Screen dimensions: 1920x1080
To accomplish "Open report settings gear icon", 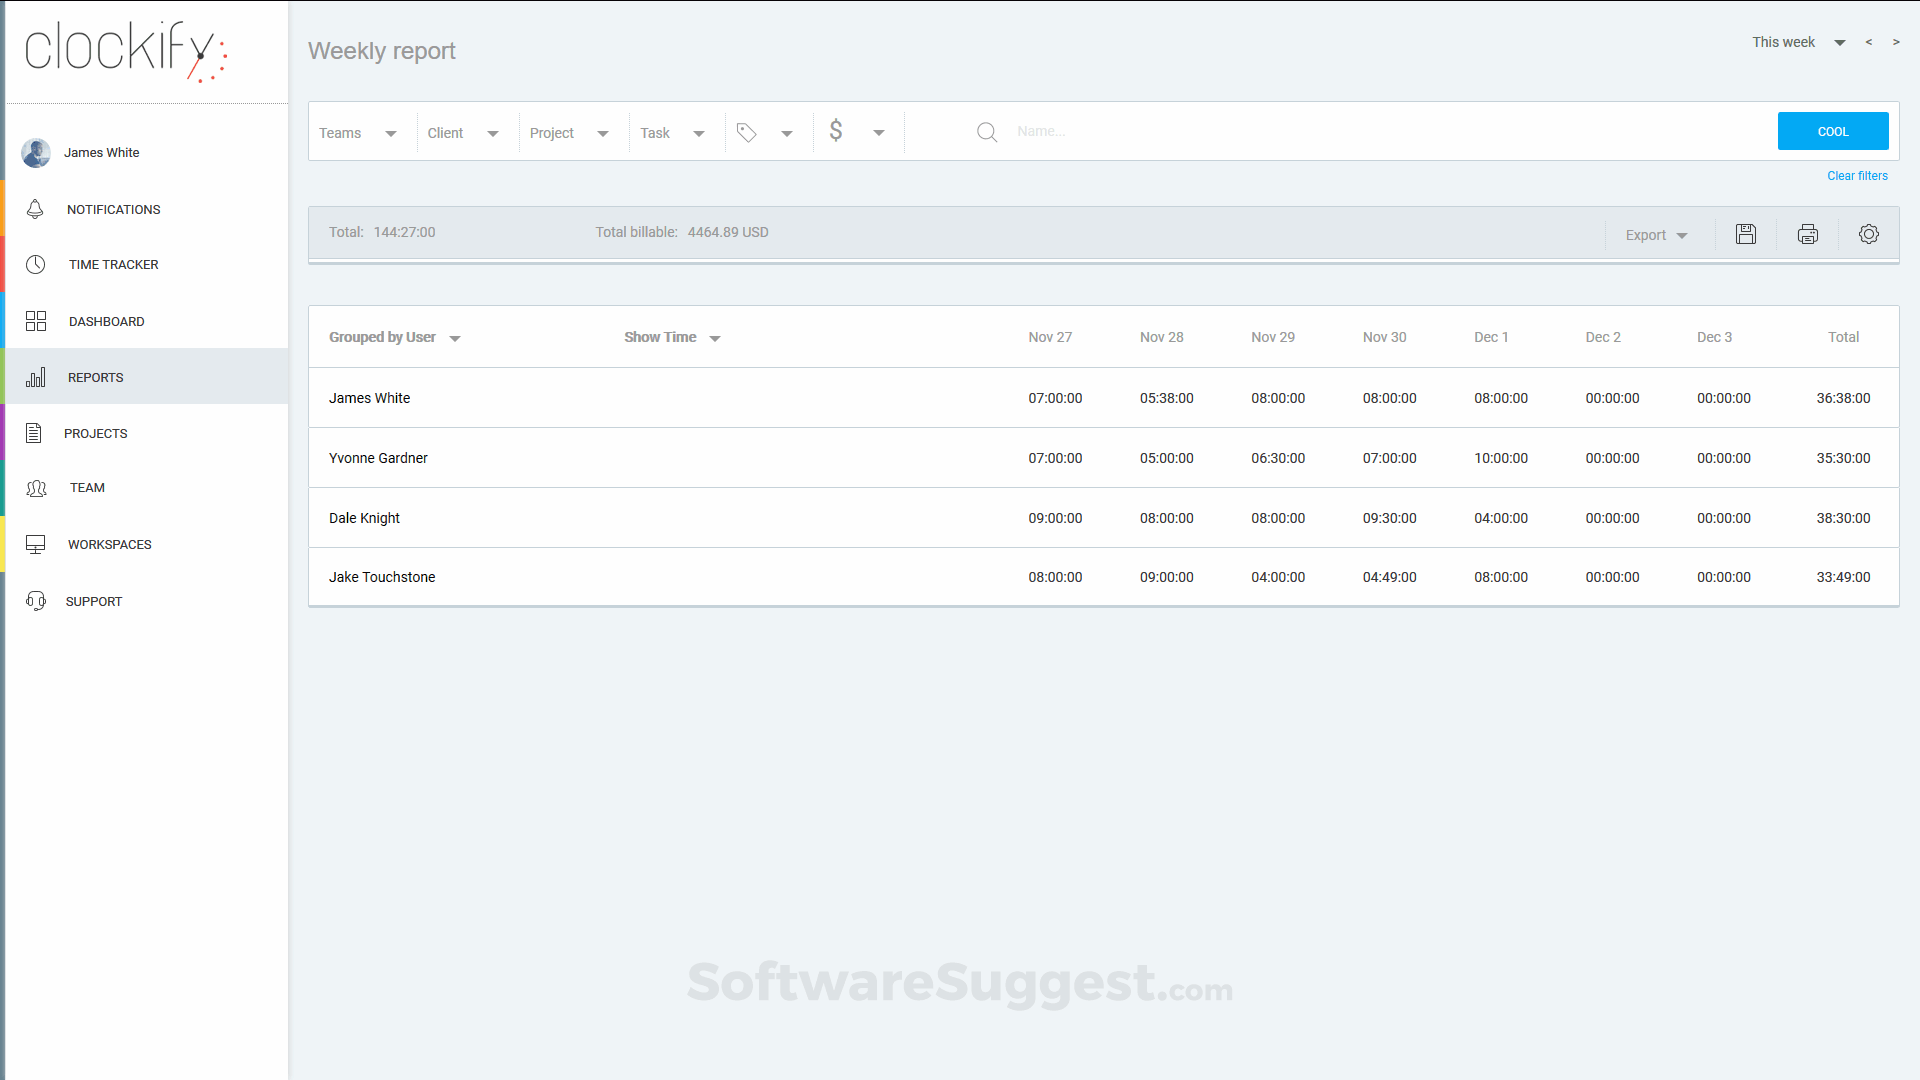I will (x=1868, y=234).
